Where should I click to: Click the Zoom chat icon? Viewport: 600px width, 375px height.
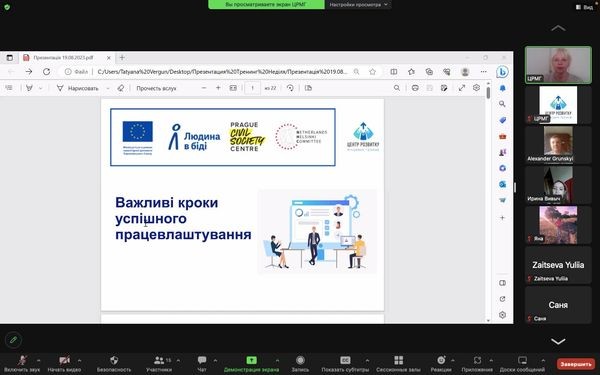coord(202,360)
